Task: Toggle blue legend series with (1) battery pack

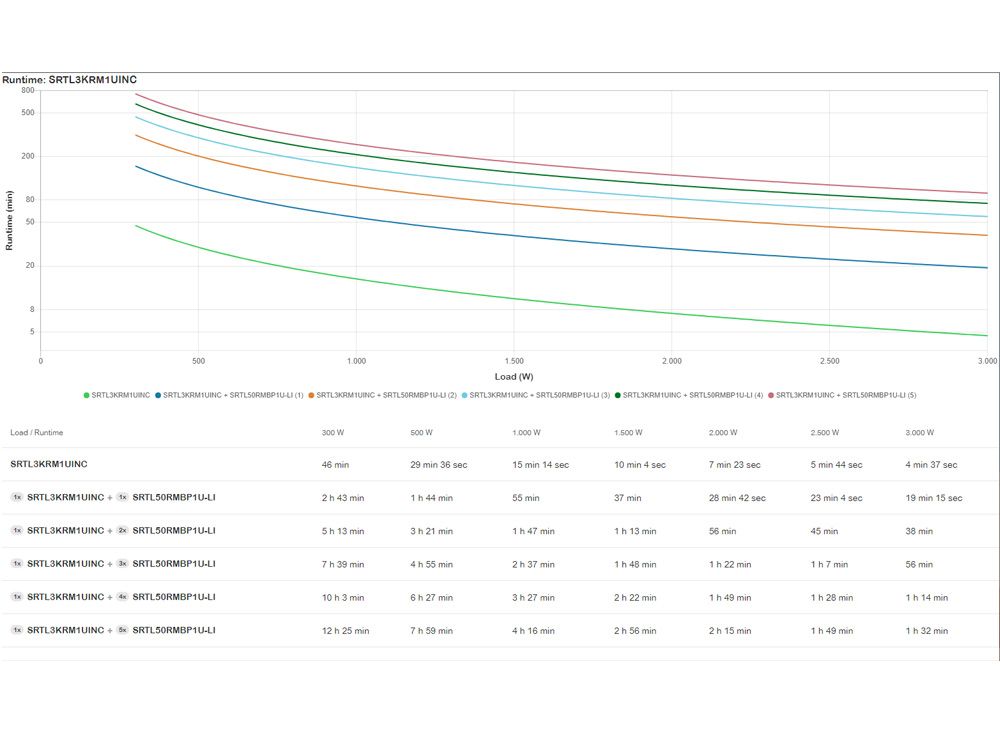Action: [x=229, y=395]
